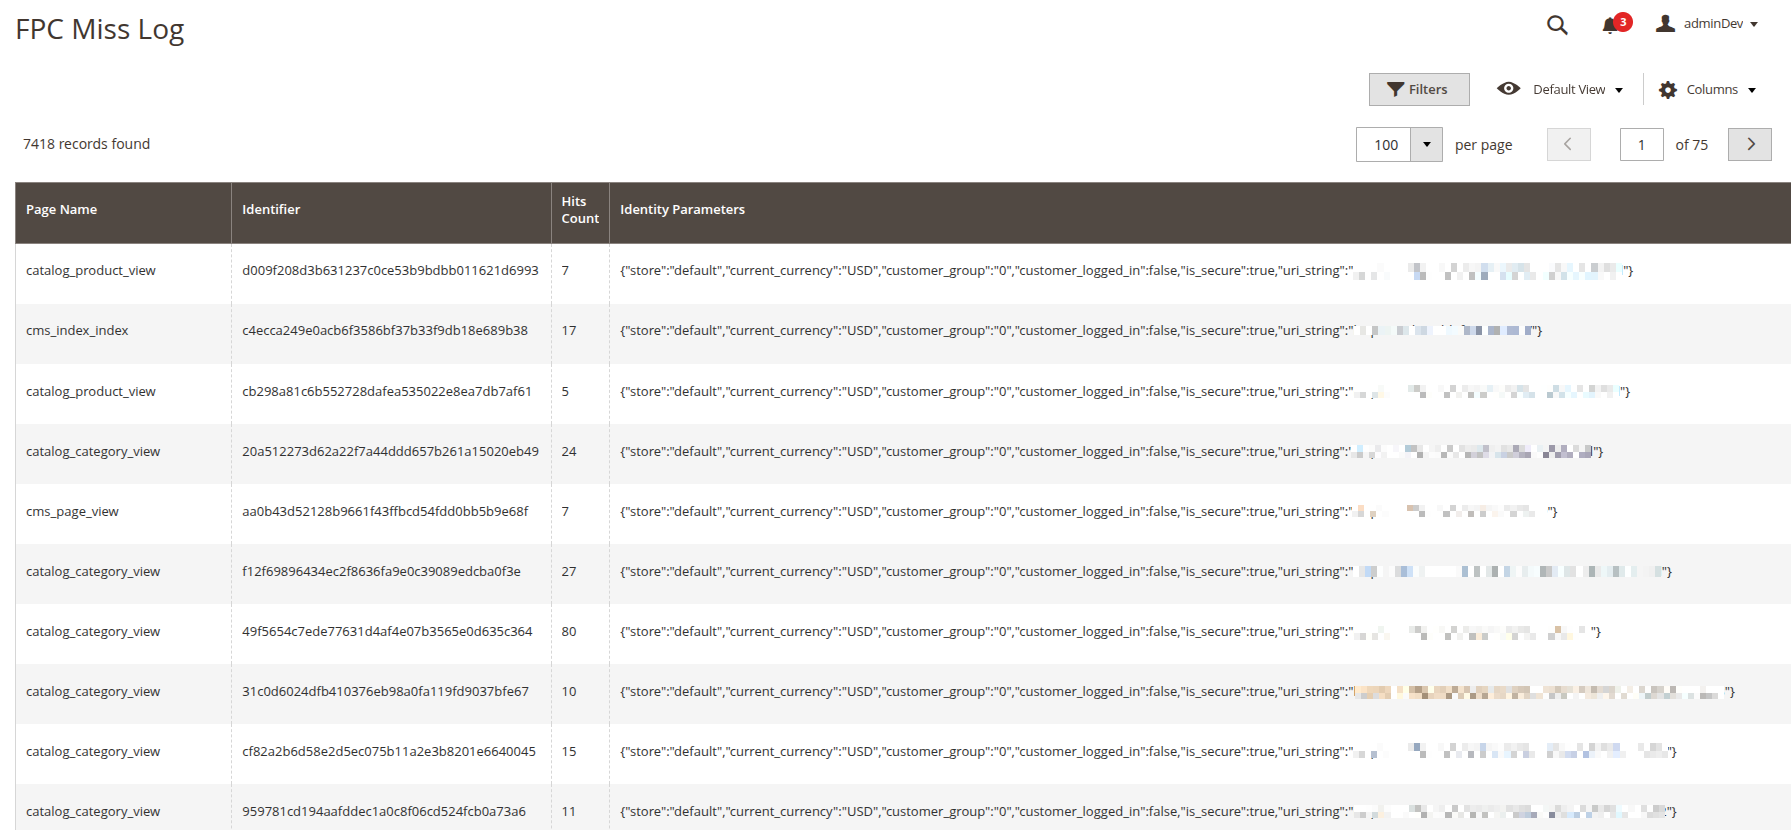The image size is (1791, 830).
Task: Click identifier 31c0d6024dfb410376eb98a0fa119fd9037bfe67
Action: [385, 692]
